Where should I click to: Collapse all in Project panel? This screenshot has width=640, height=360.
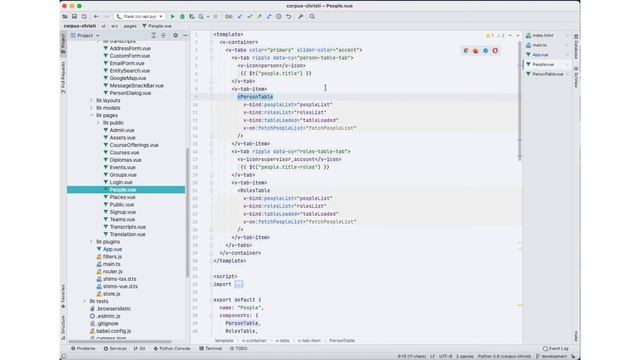[x=163, y=36]
